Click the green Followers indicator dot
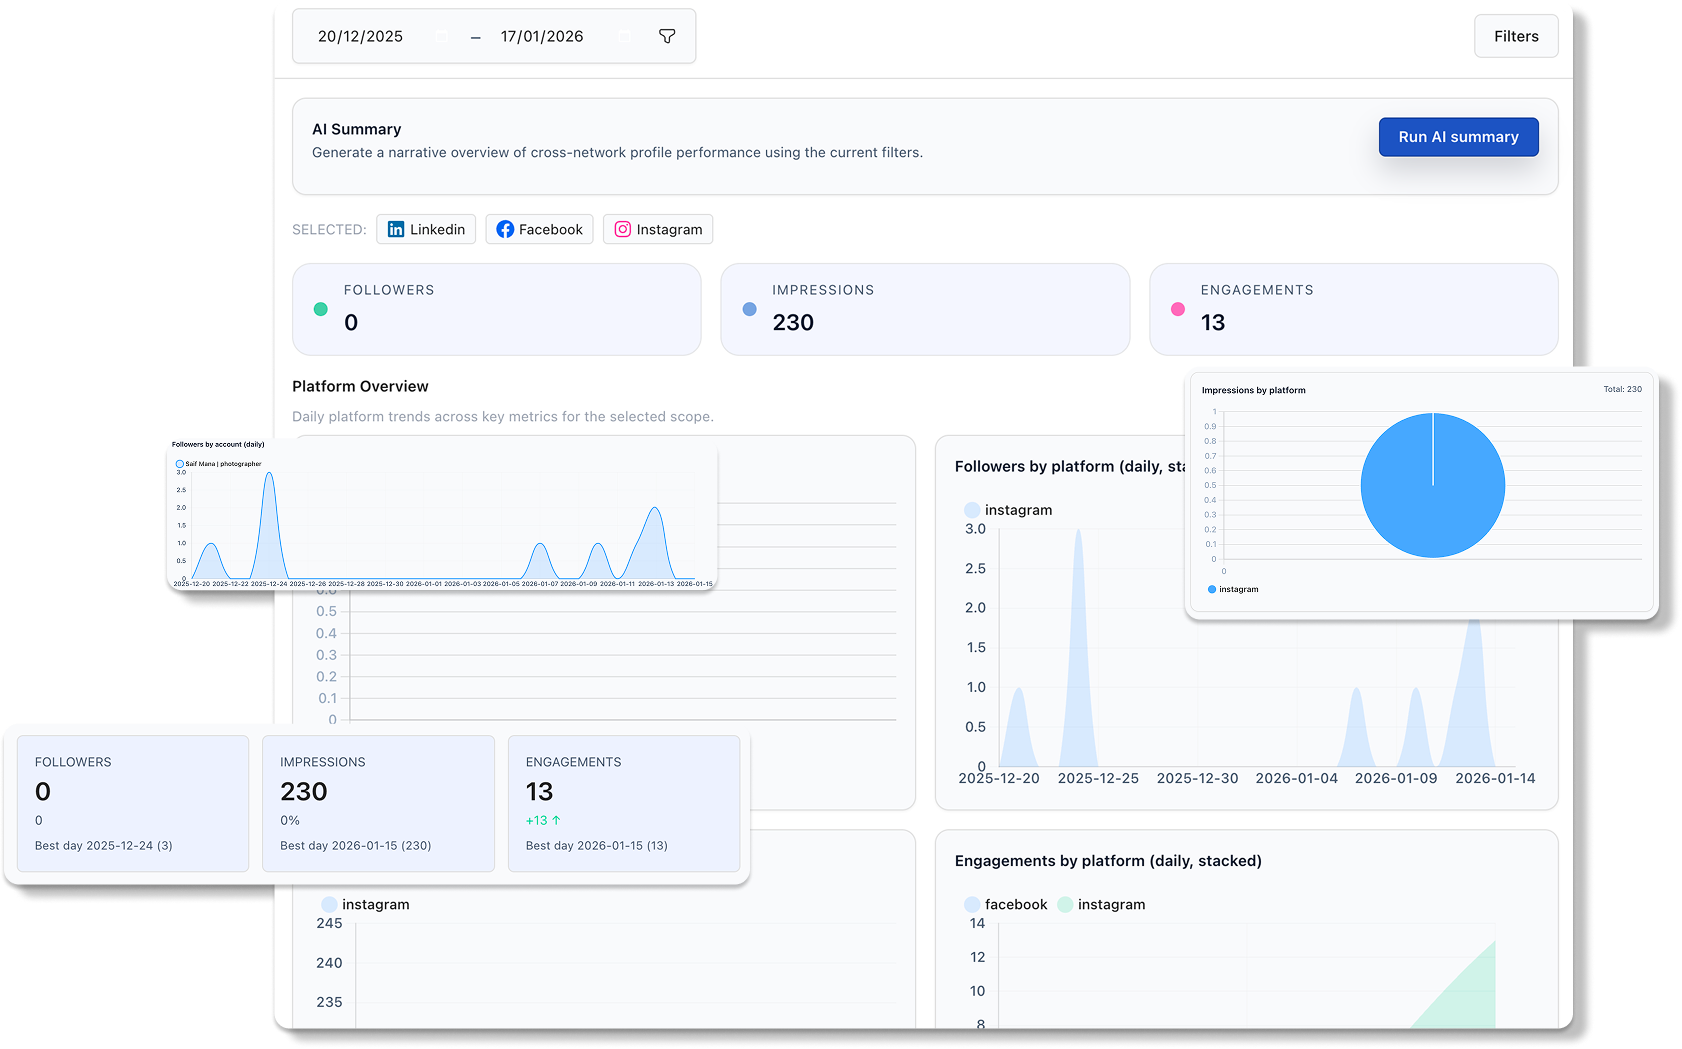This screenshot has width=1682, height=1049. point(321,310)
